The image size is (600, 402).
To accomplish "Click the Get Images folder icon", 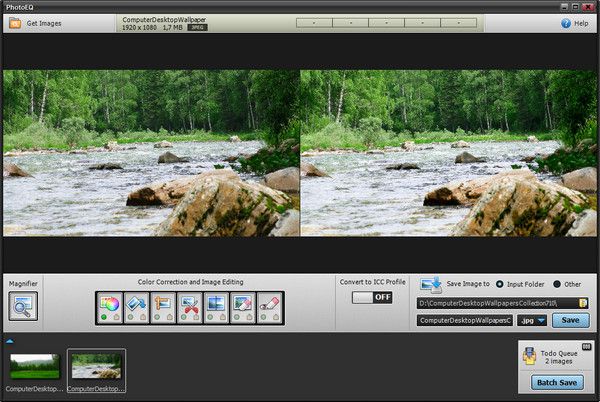I will (x=15, y=22).
